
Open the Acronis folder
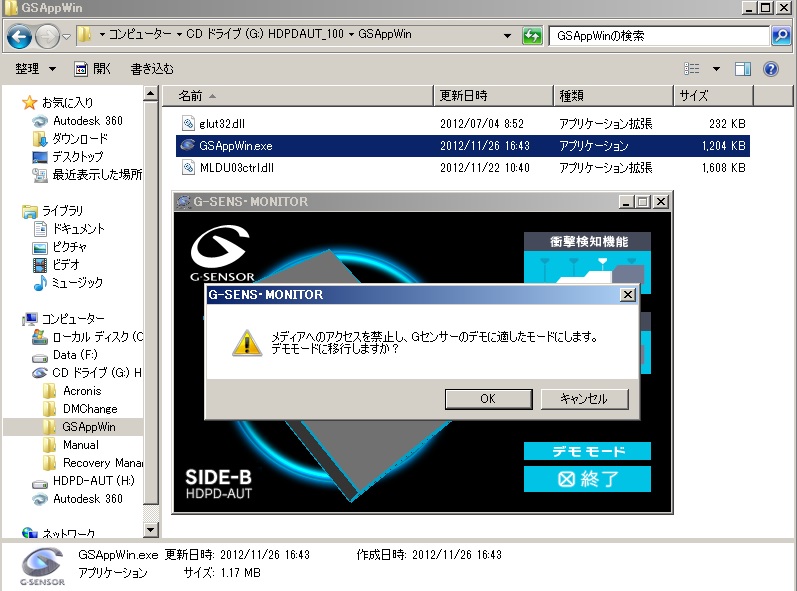tap(82, 391)
